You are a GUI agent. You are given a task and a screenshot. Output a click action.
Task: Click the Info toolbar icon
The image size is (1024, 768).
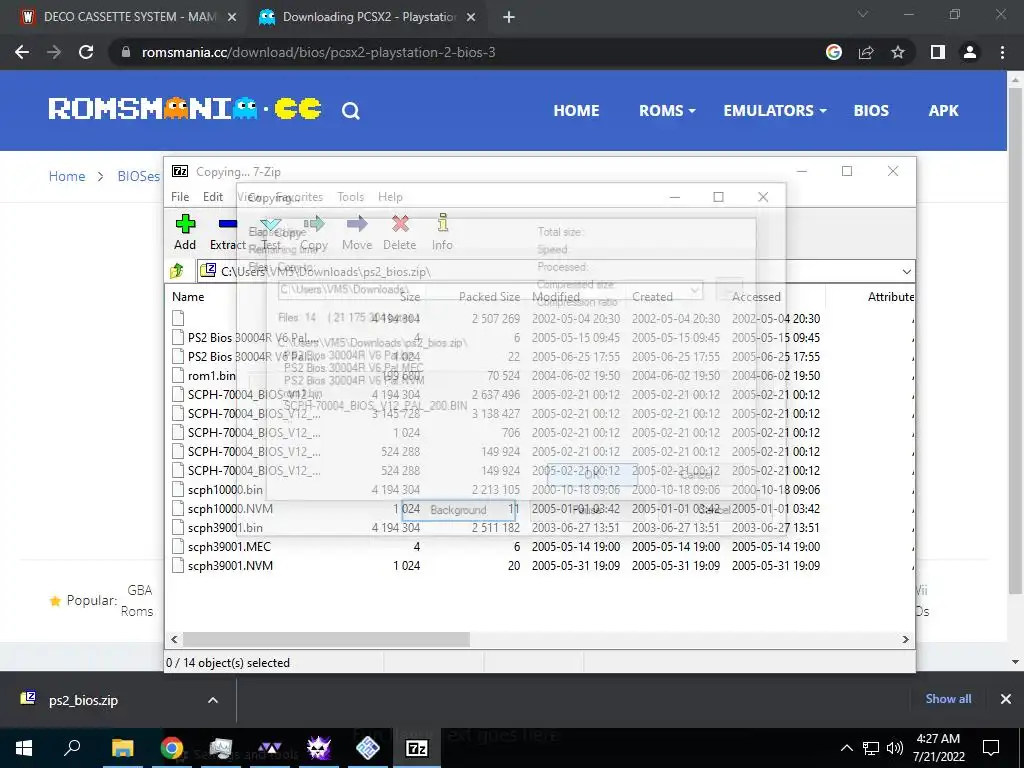tap(442, 232)
